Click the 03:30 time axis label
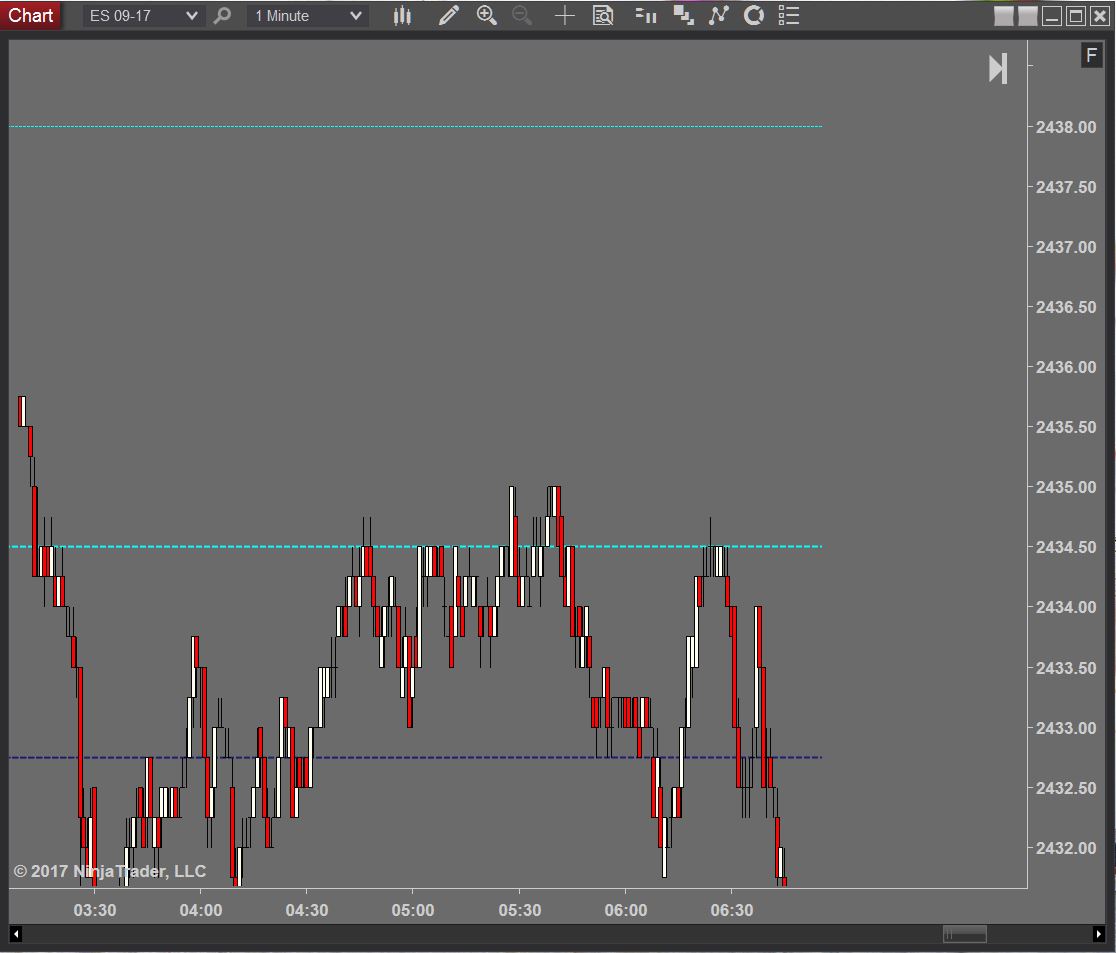The height and width of the screenshot is (953, 1116). point(95,910)
